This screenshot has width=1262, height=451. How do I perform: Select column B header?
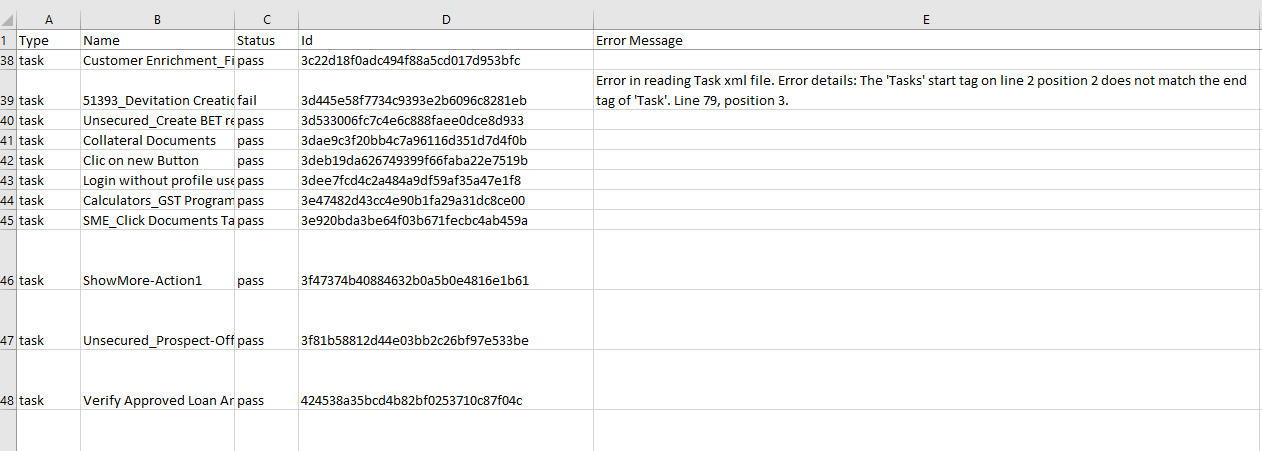157,20
